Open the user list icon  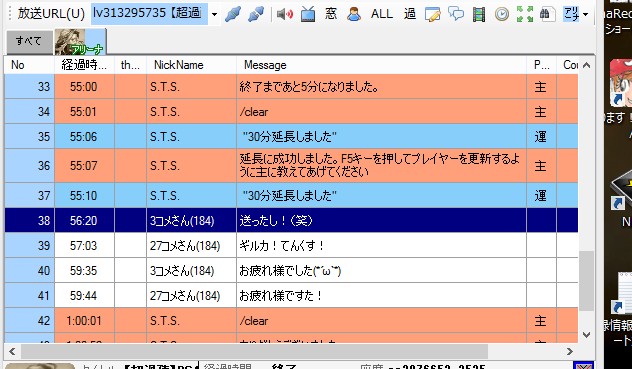click(354, 14)
